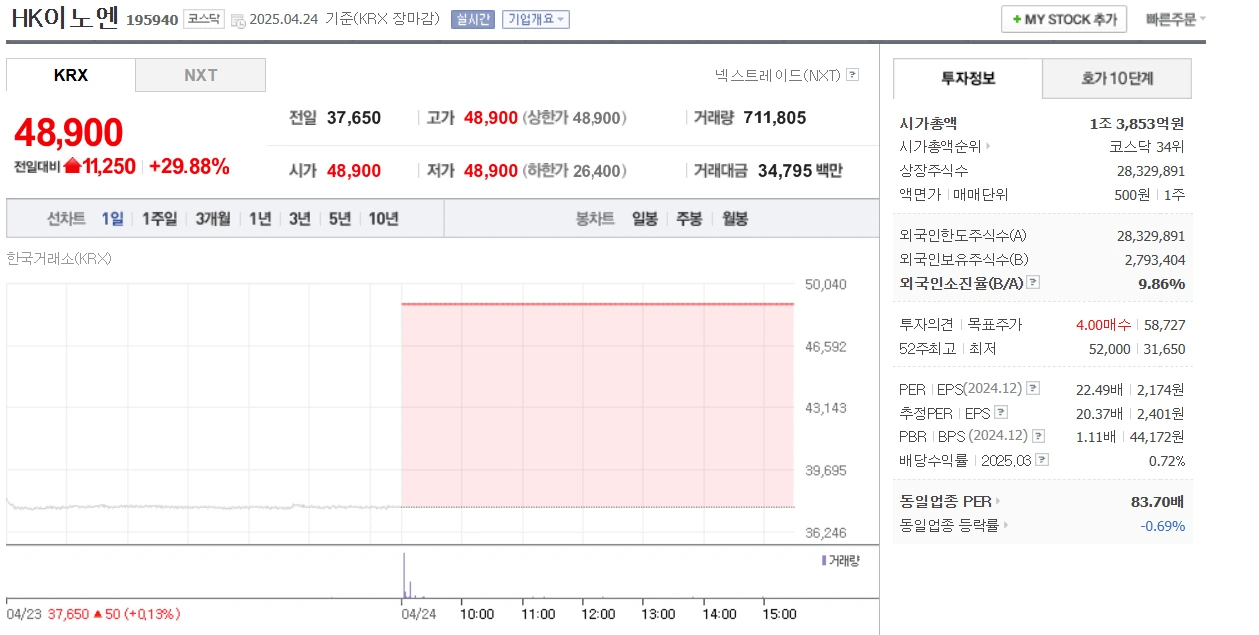Image resolution: width=1259 pixels, height=635 pixels.
Task: Open the 투자정보 tab
Action: click(x=968, y=78)
